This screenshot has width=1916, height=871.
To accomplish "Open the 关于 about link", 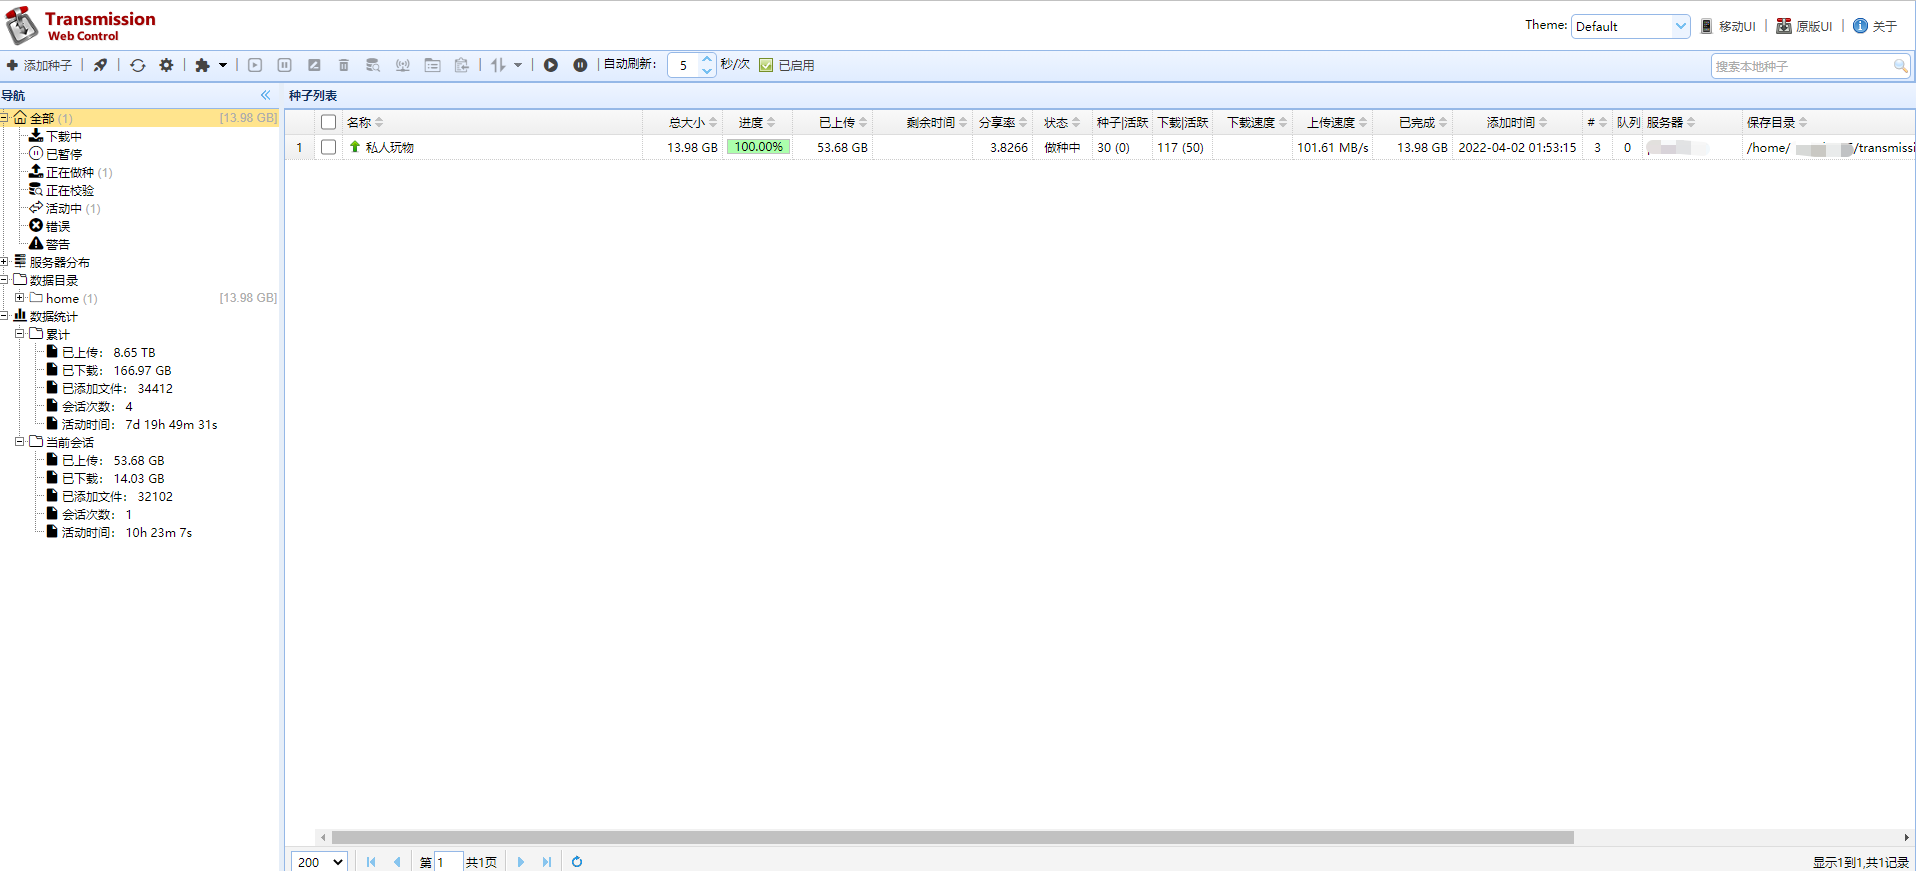I will point(1875,26).
